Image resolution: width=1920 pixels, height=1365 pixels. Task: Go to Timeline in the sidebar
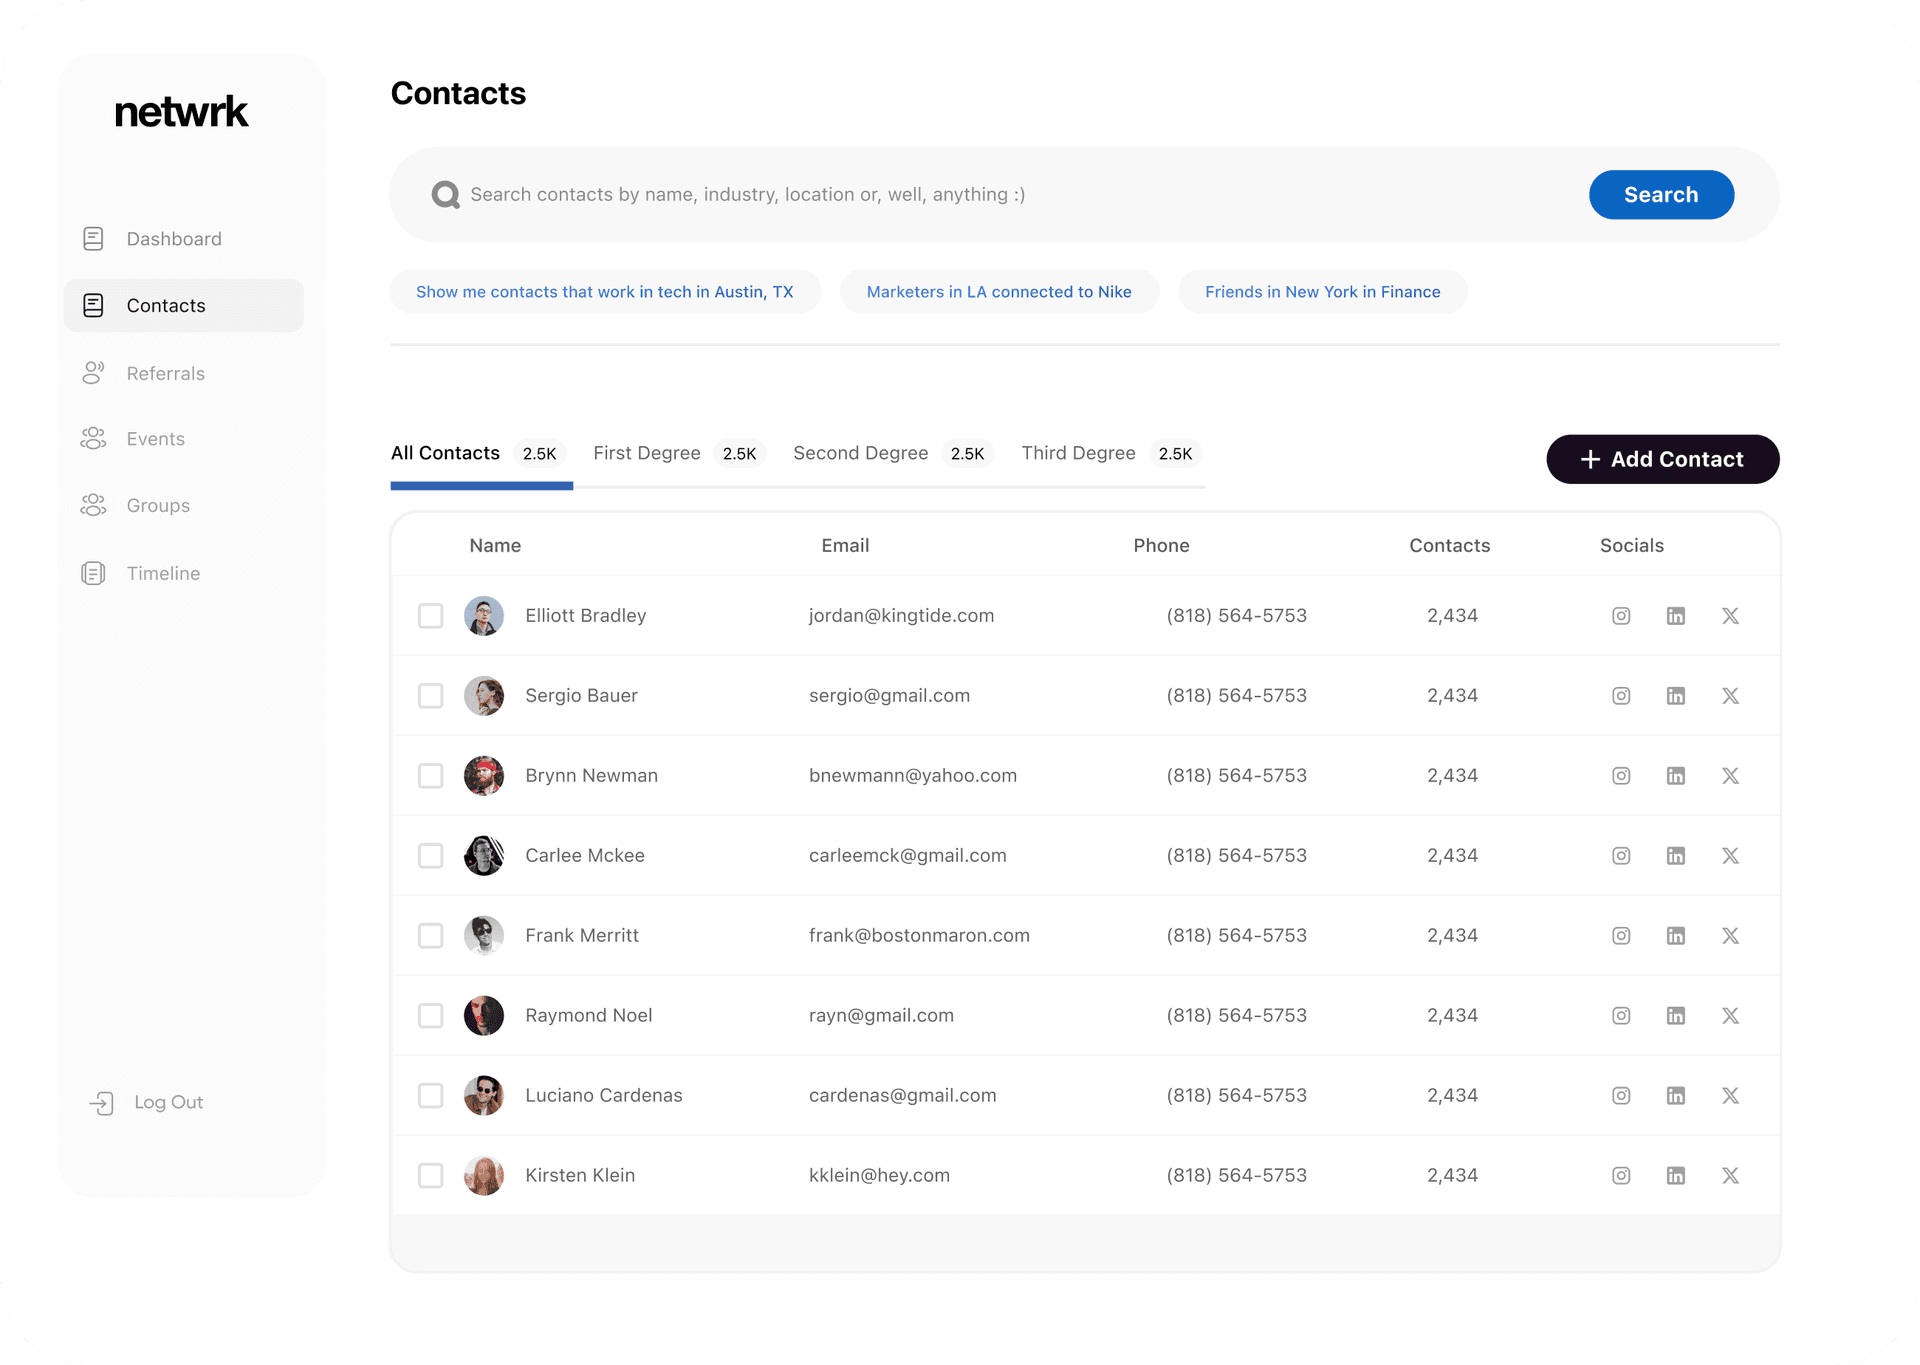[163, 574]
